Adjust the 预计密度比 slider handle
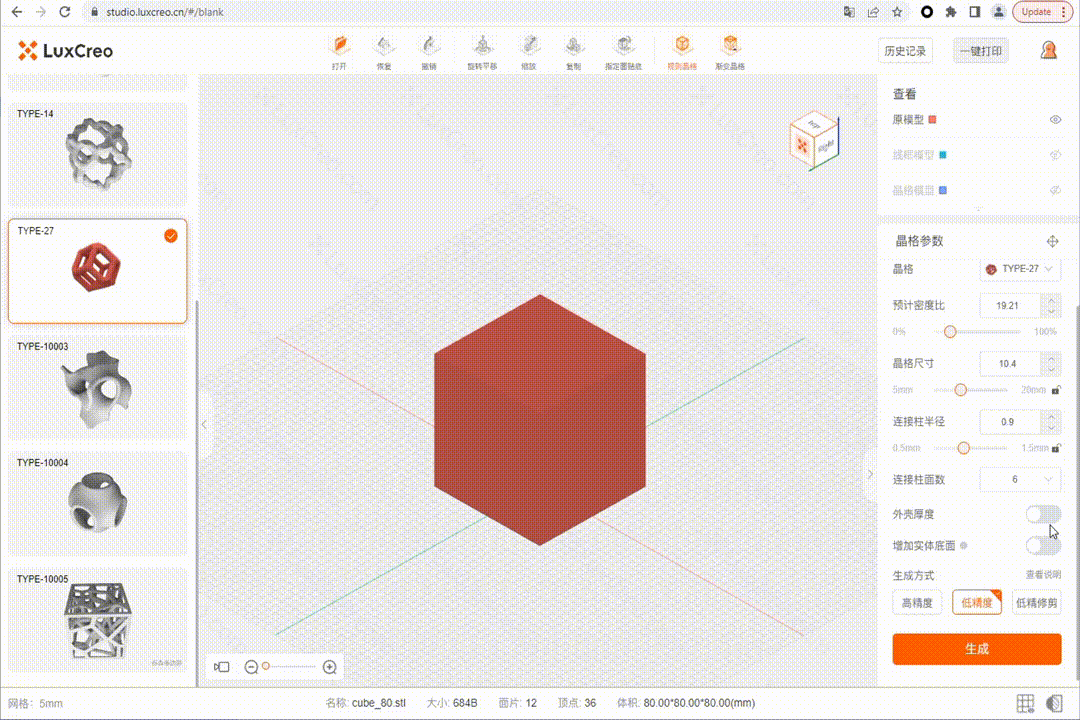Screen dimensions: 1080x720 click(950, 332)
